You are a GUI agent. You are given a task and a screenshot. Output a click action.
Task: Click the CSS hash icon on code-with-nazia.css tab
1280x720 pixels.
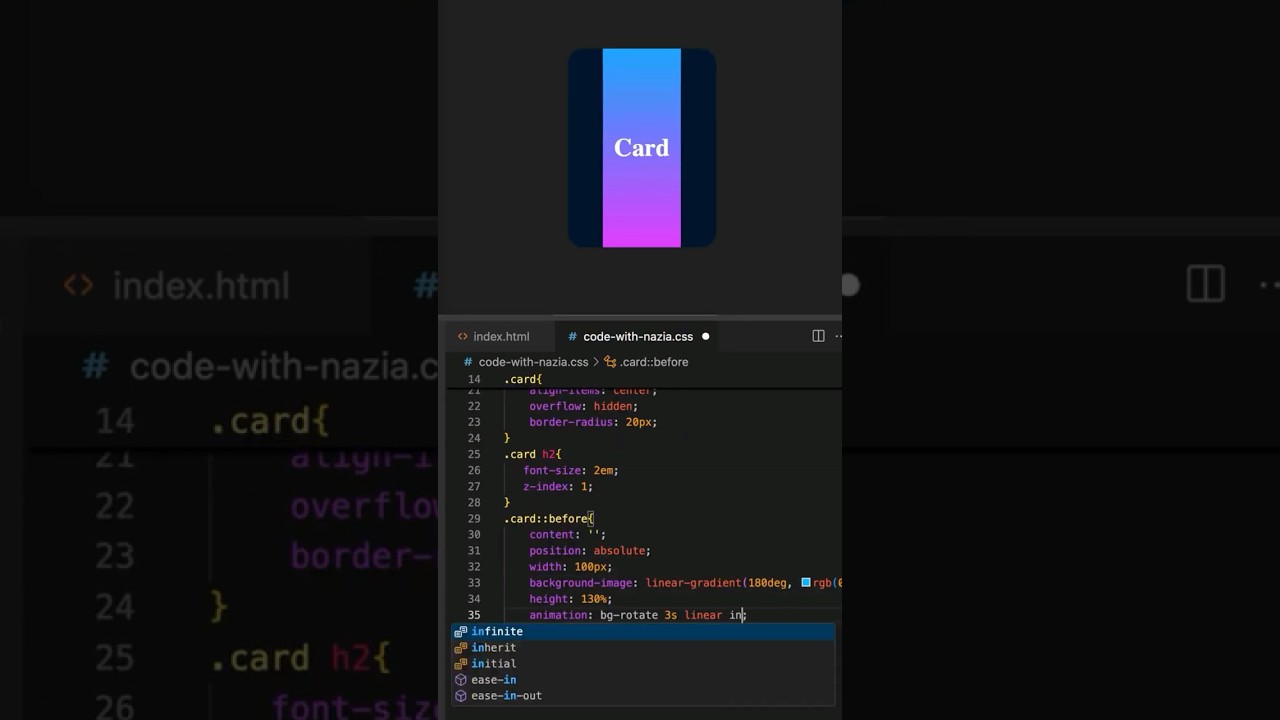[x=572, y=337]
